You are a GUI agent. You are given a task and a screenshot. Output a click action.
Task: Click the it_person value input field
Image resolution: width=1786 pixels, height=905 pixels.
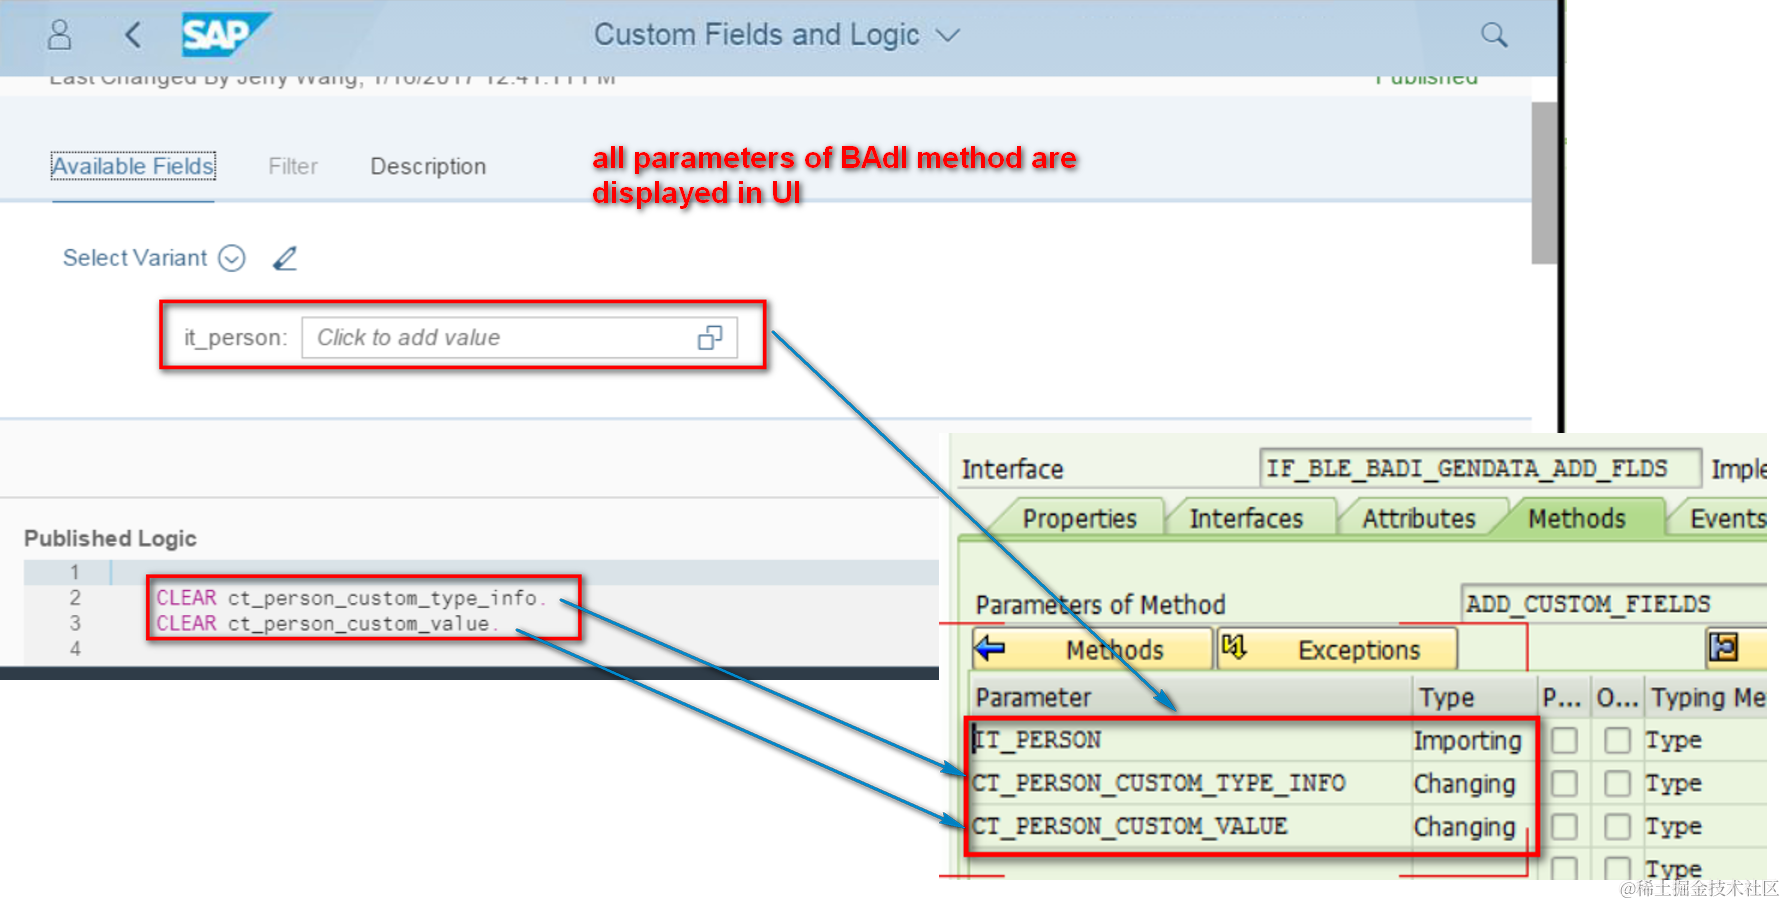click(x=519, y=338)
